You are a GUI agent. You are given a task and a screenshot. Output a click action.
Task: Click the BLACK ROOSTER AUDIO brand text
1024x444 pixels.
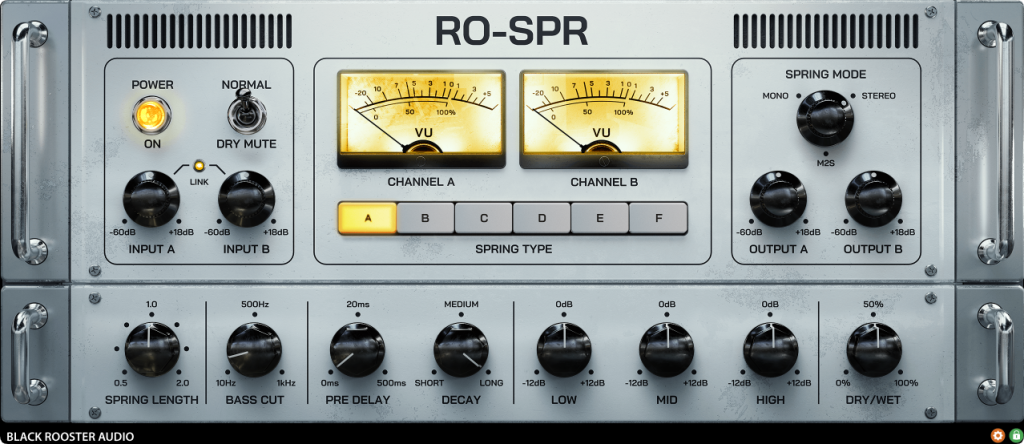[x=71, y=436]
